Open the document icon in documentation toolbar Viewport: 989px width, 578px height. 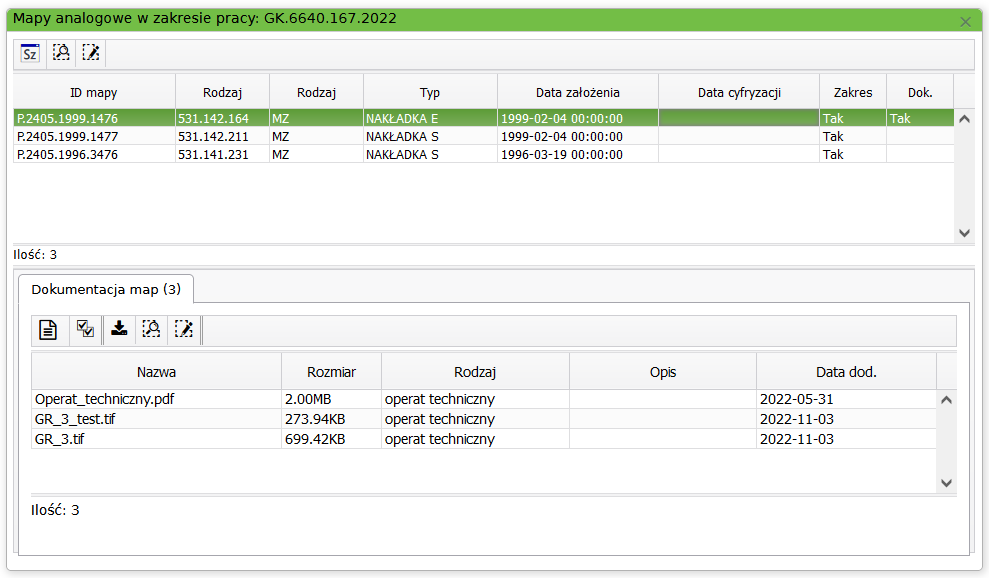tap(48, 330)
